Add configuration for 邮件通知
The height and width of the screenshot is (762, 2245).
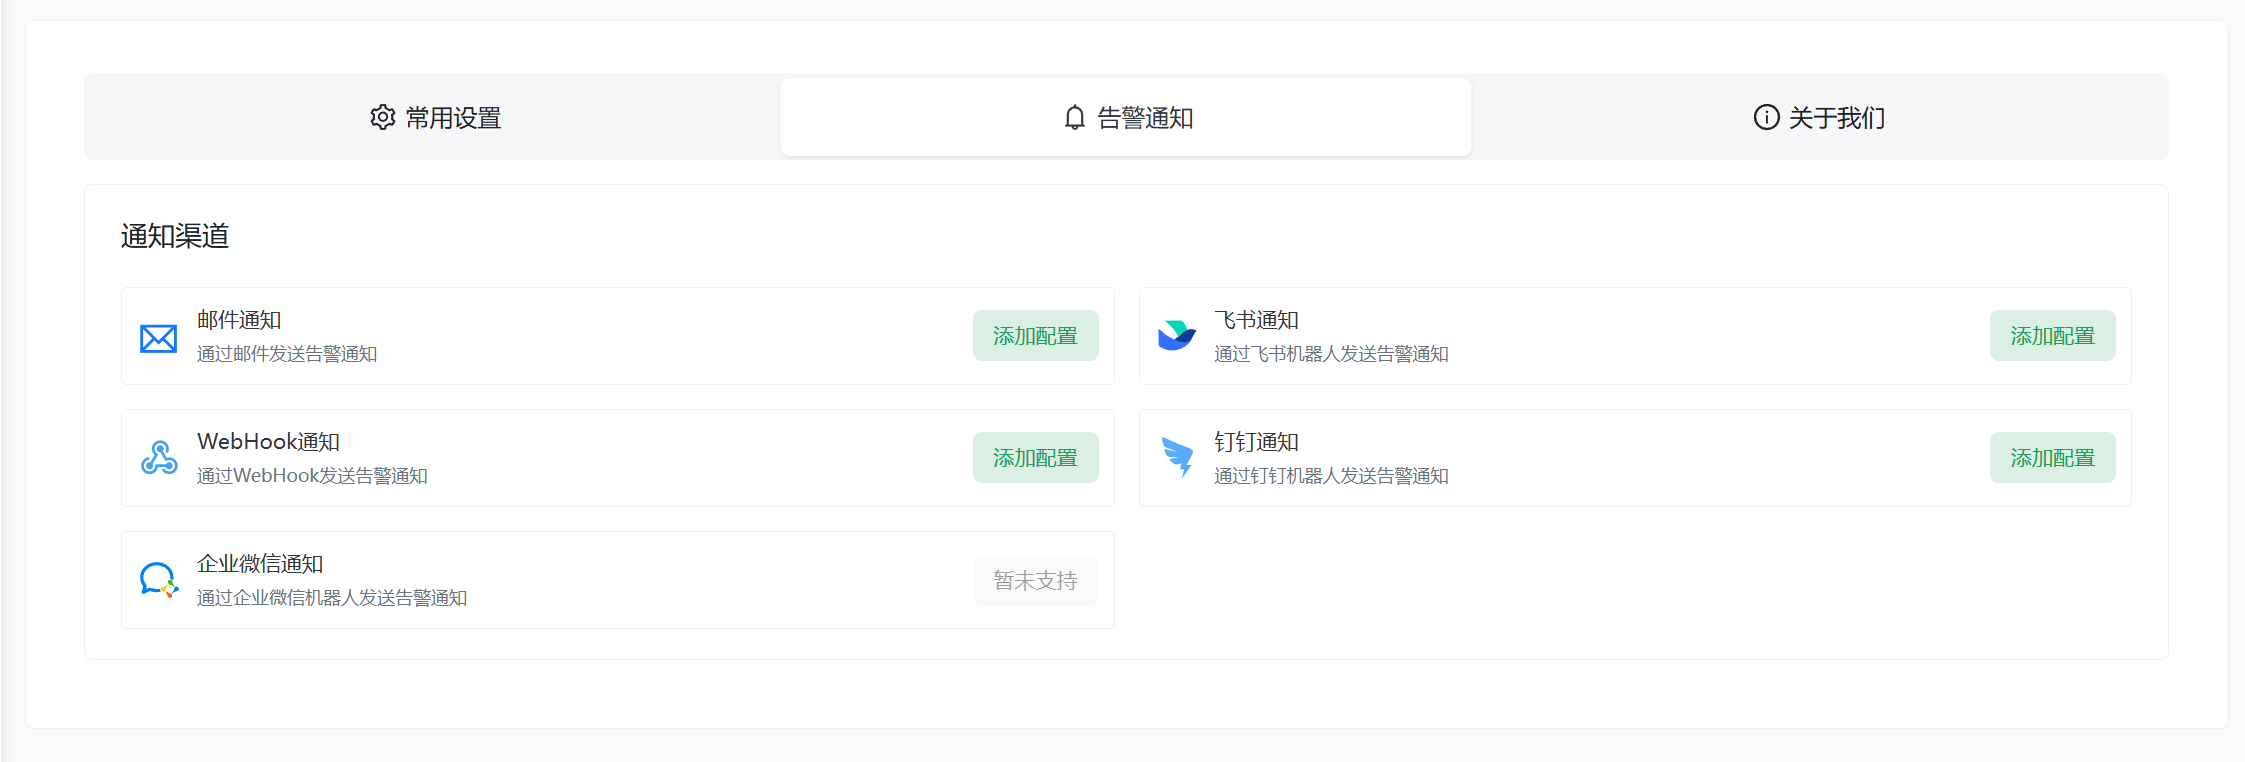pyautogui.click(x=1035, y=336)
